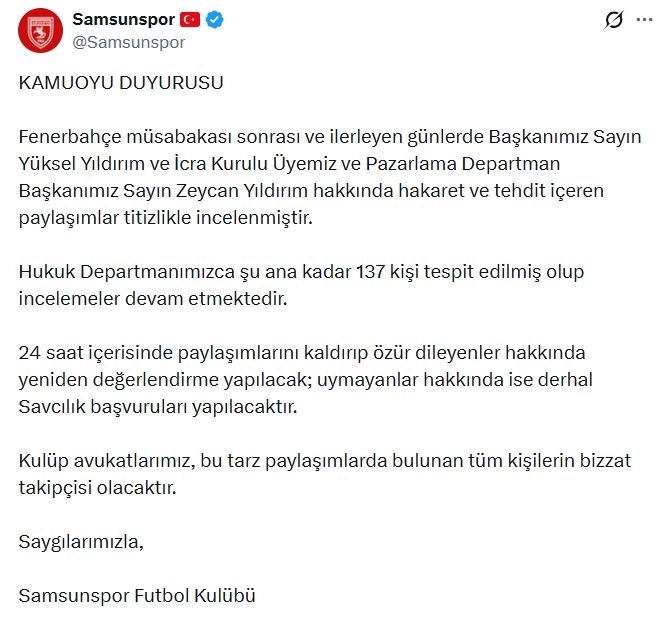Click the Saygılarımızla closing line

tap(81, 542)
